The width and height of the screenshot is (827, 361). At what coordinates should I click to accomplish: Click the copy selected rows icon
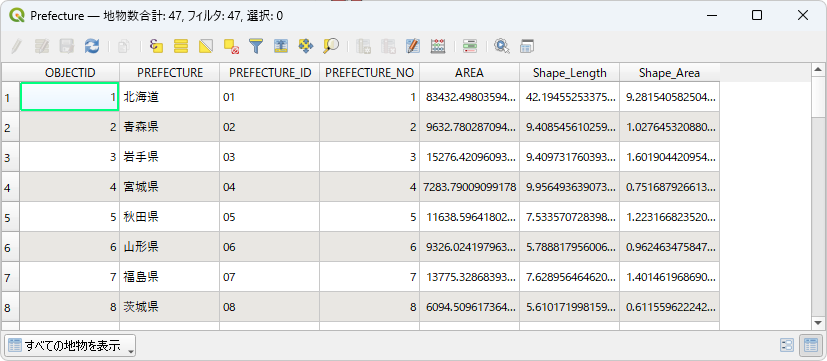(123, 46)
